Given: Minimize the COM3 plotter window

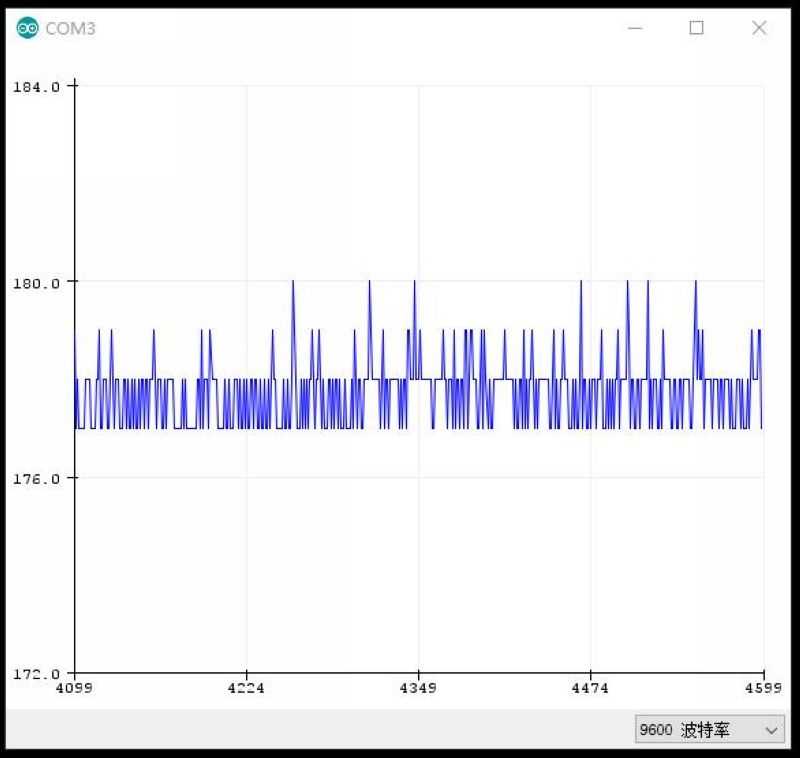Looking at the screenshot, I should (635, 28).
